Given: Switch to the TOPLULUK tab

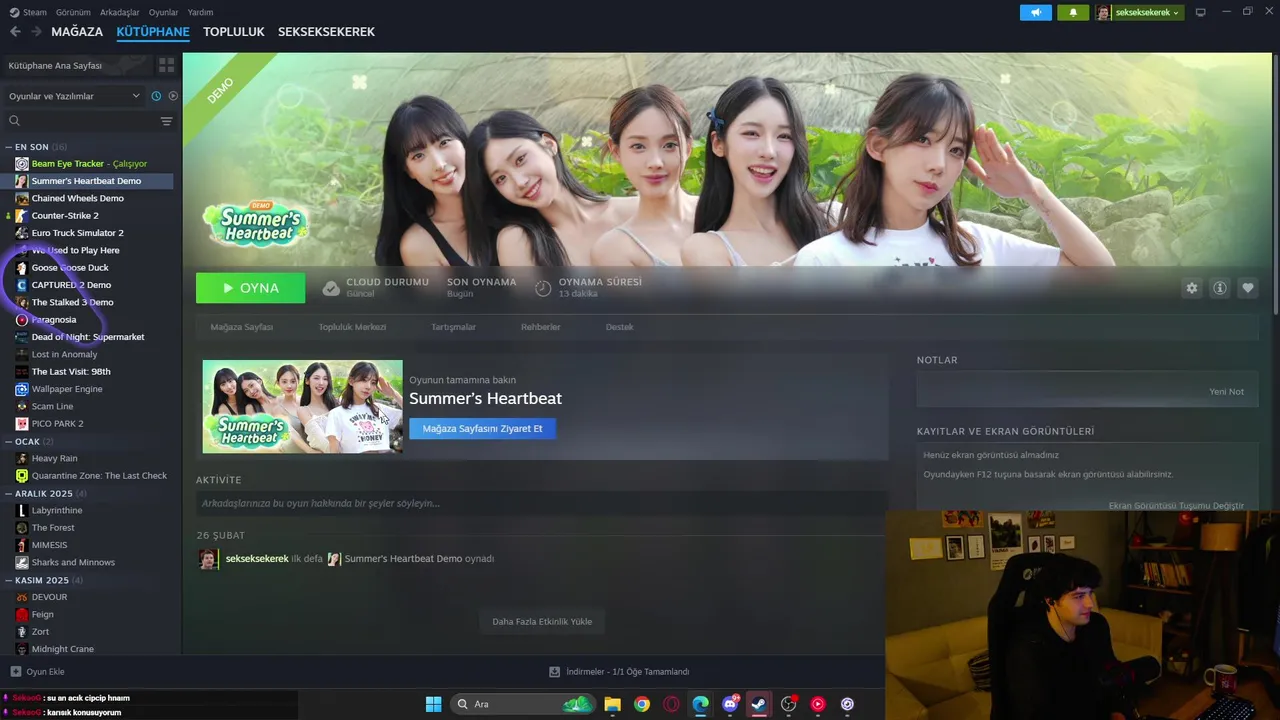Looking at the screenshot, I should [x=234, y=32].
